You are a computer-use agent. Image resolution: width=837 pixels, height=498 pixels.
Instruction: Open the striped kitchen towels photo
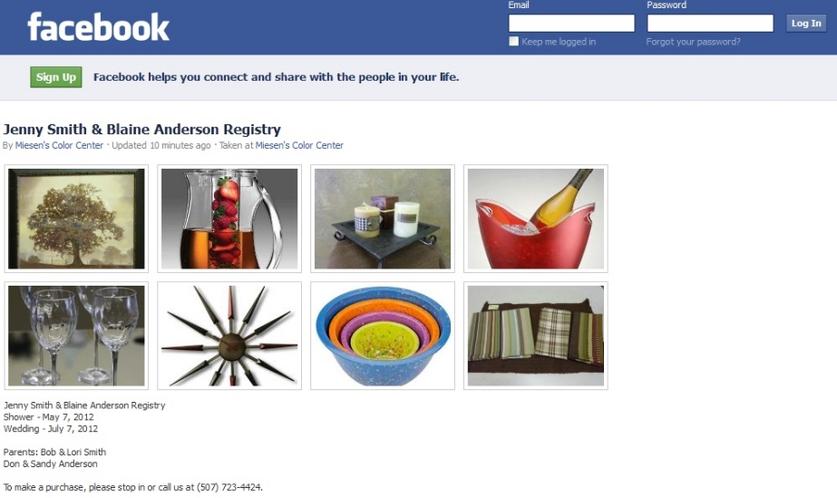coord(536,336)
